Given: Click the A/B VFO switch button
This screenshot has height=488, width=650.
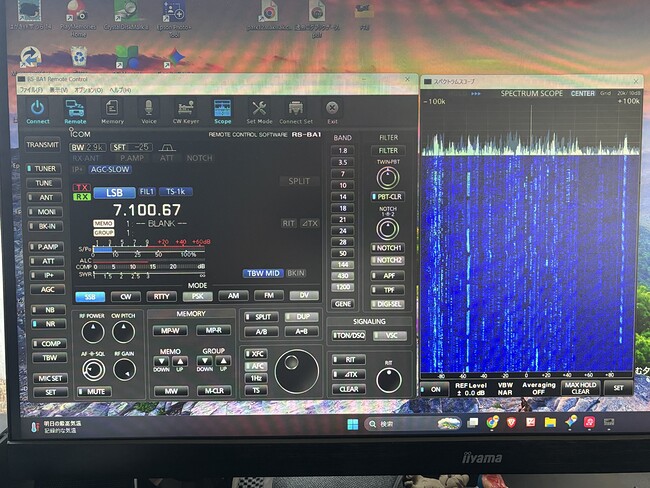Looking at the screenshot, I should [x=261, y=332].
